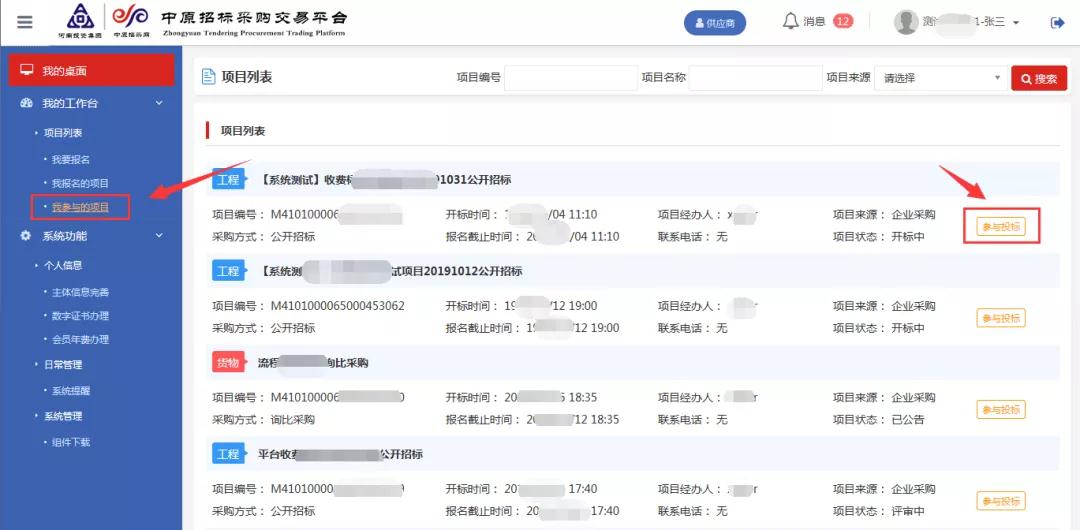Click the red 货物 tag
The height and width of the screenshot is (530, 1080).
point(228,363)
